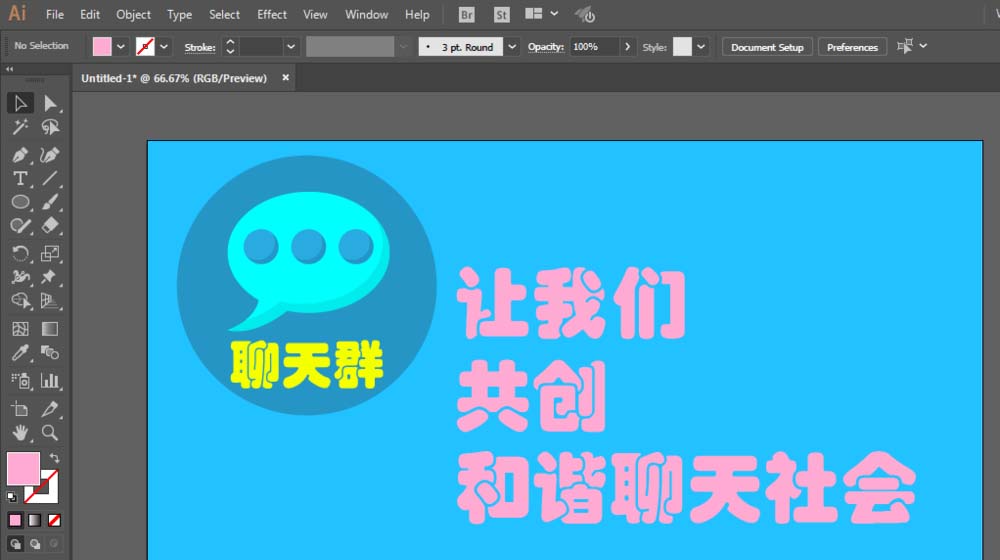
Task: Click the Preferences button
Action: pyautogui.click(x=852, y=47)
